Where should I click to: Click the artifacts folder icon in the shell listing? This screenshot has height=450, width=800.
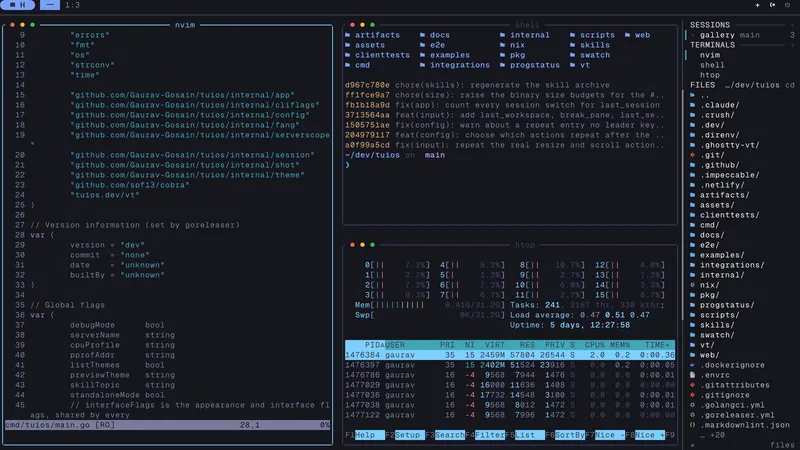(347, 35)
